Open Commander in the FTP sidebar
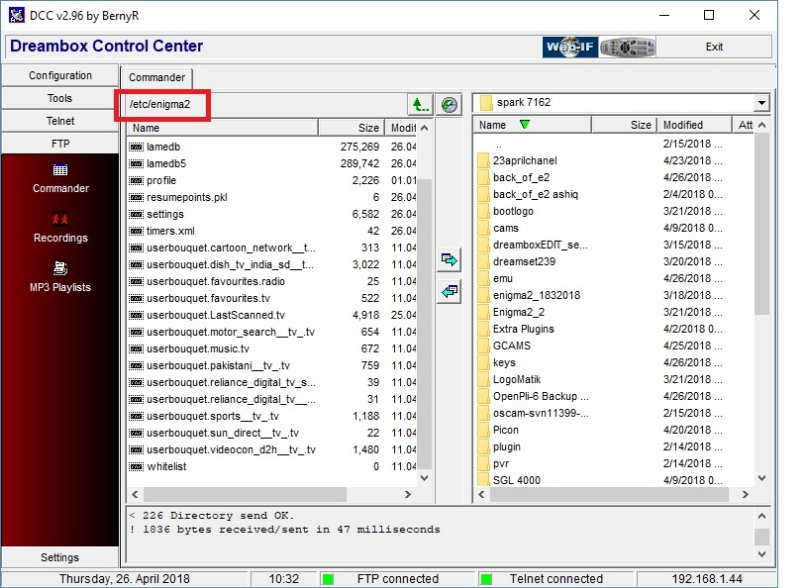The height and width of the screenshot is (588, 800). point(60,178)
